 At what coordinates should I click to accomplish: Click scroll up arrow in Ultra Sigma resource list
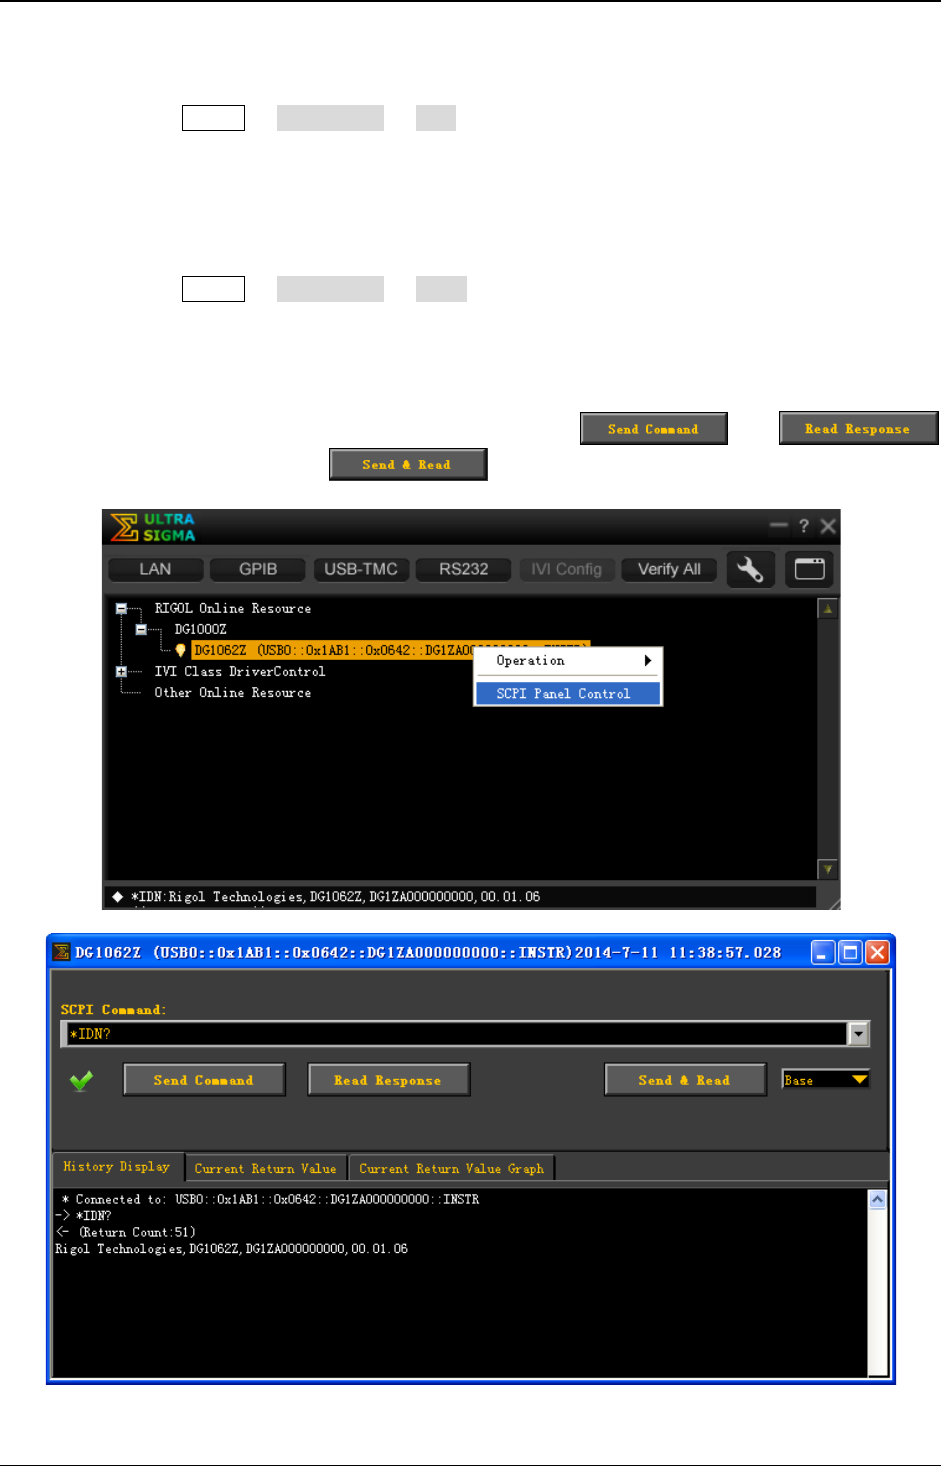[x=827, y=608]
